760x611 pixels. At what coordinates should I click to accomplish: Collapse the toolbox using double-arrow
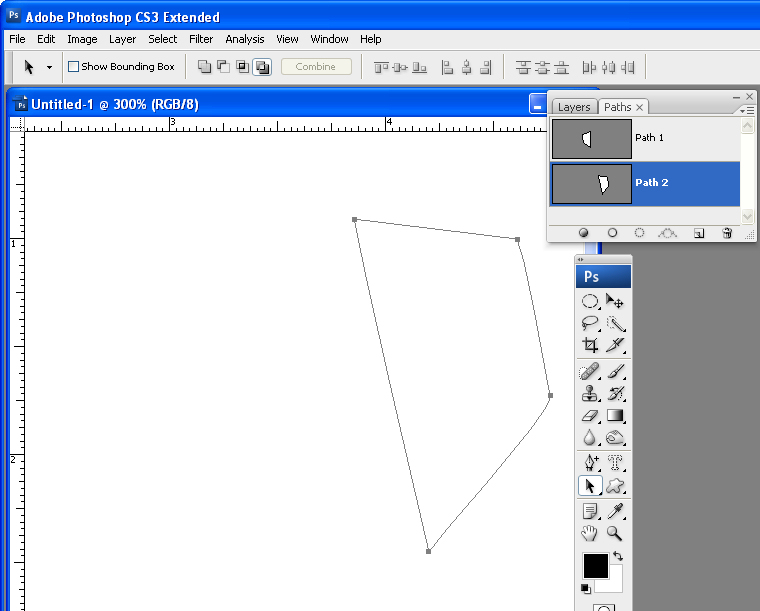pyautogui.click(x=581, y=259)
